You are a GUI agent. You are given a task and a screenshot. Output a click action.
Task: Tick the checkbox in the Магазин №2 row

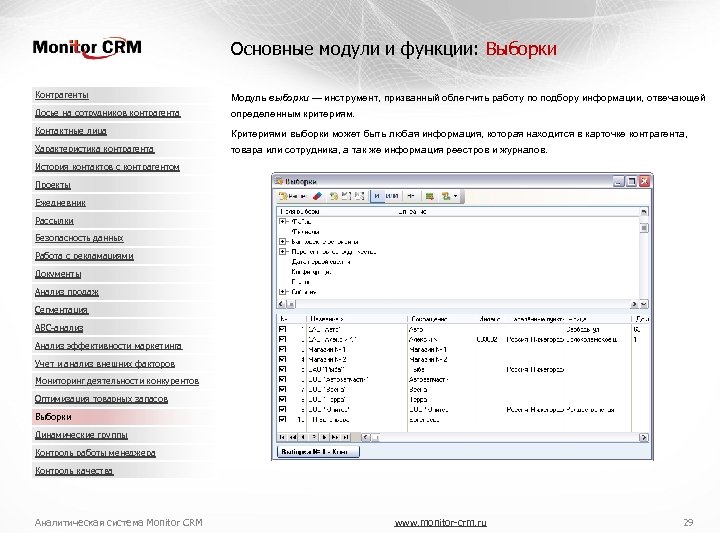pos(282,360)
